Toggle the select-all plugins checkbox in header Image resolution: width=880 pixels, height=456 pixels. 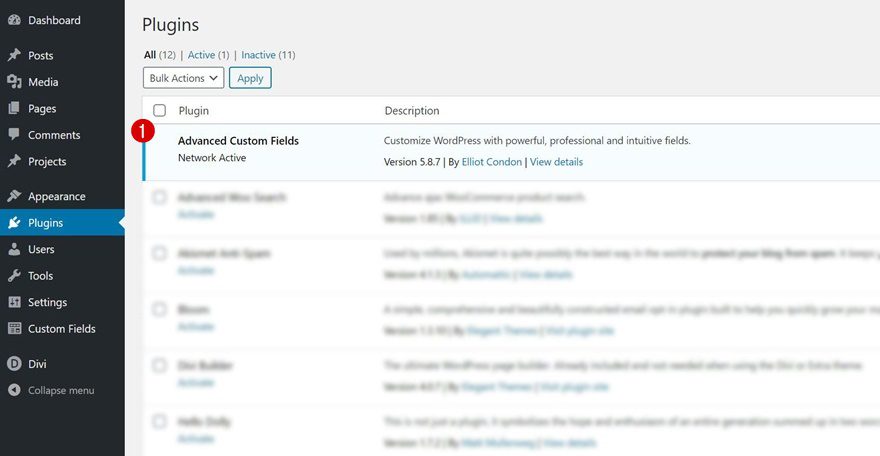[x=159, y=110]
